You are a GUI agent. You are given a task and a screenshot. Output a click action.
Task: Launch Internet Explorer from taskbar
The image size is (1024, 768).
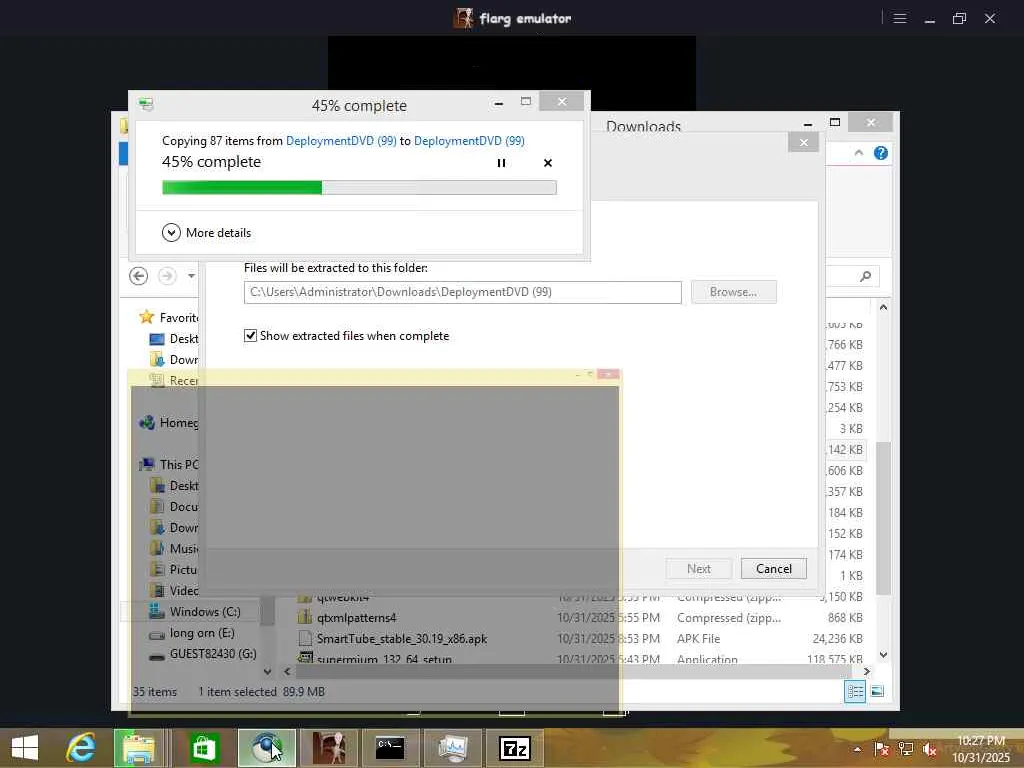tap(81, 748)
